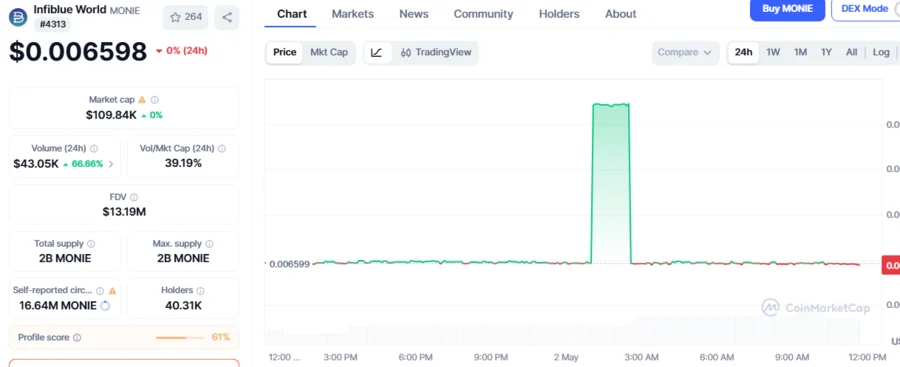Add MONIE to watchlist star

tap(175, 17)
